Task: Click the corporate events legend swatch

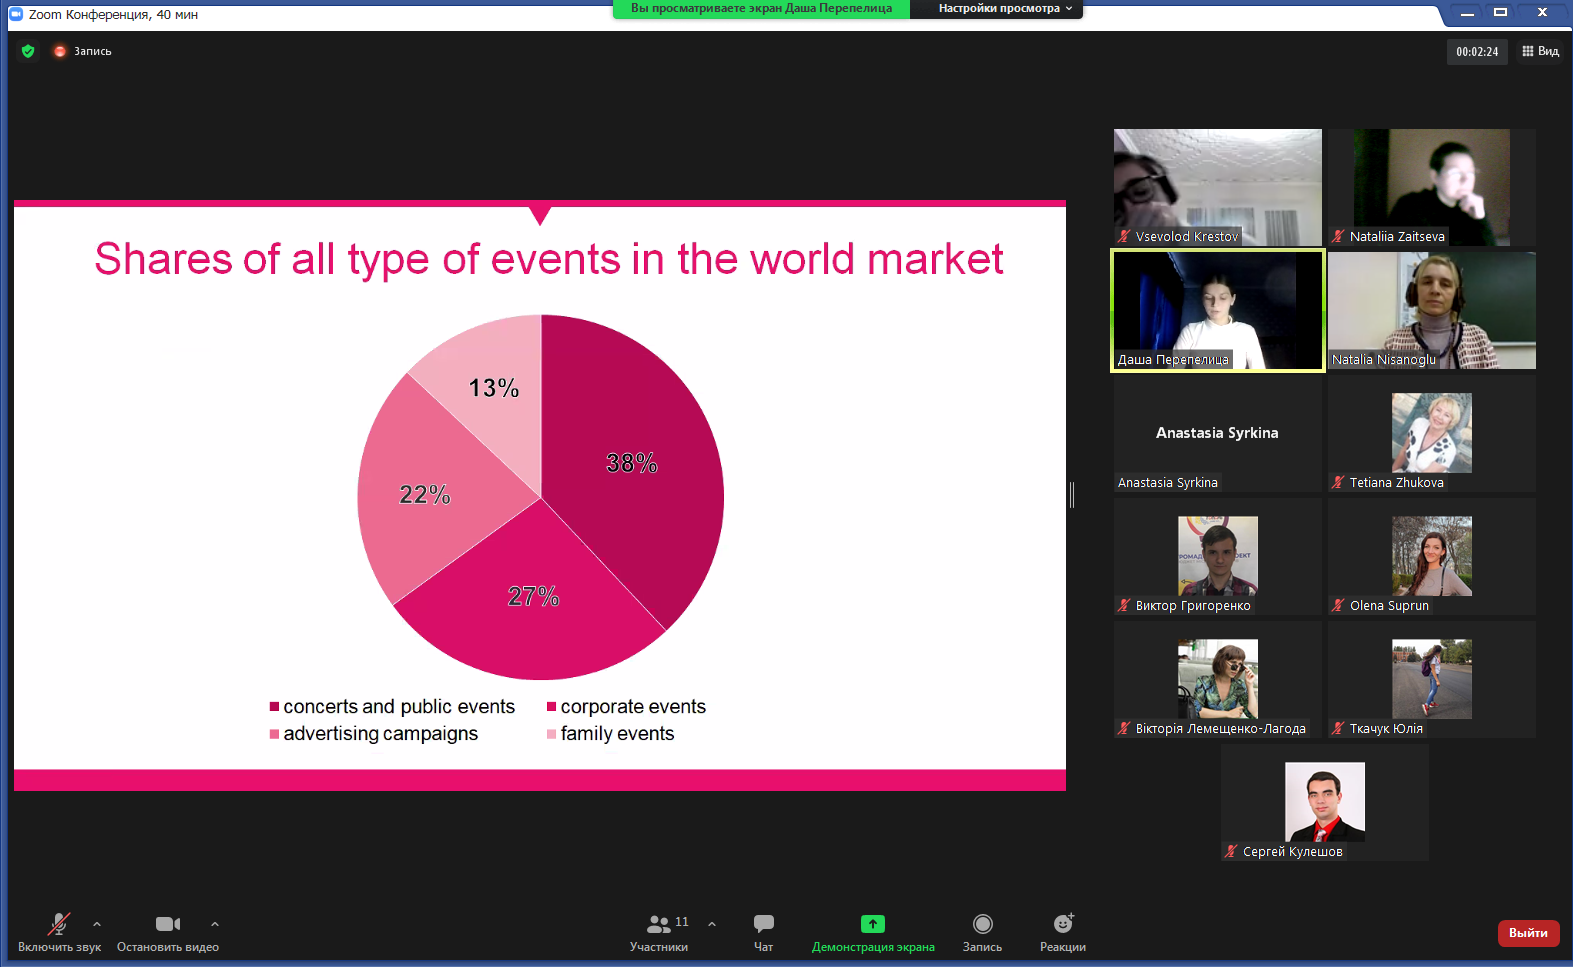Action: (551, 707)
